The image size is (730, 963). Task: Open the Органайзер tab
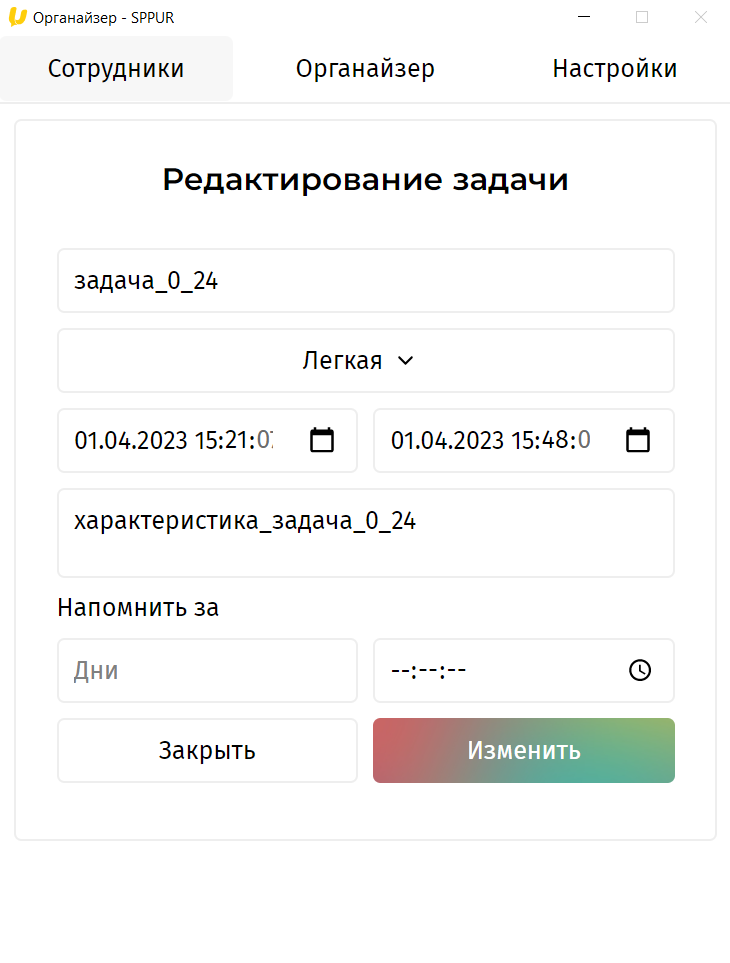[365, 69]
